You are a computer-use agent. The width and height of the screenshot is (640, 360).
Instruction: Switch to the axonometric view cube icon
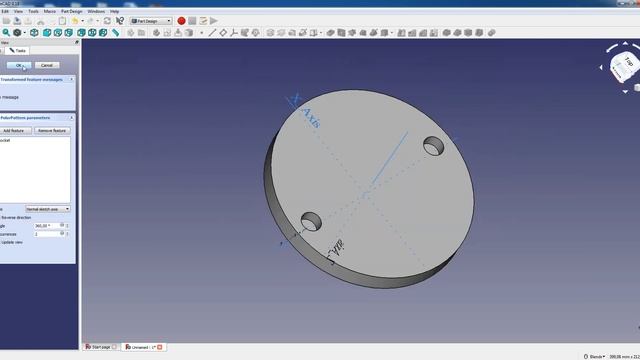[x=34, y=32]
